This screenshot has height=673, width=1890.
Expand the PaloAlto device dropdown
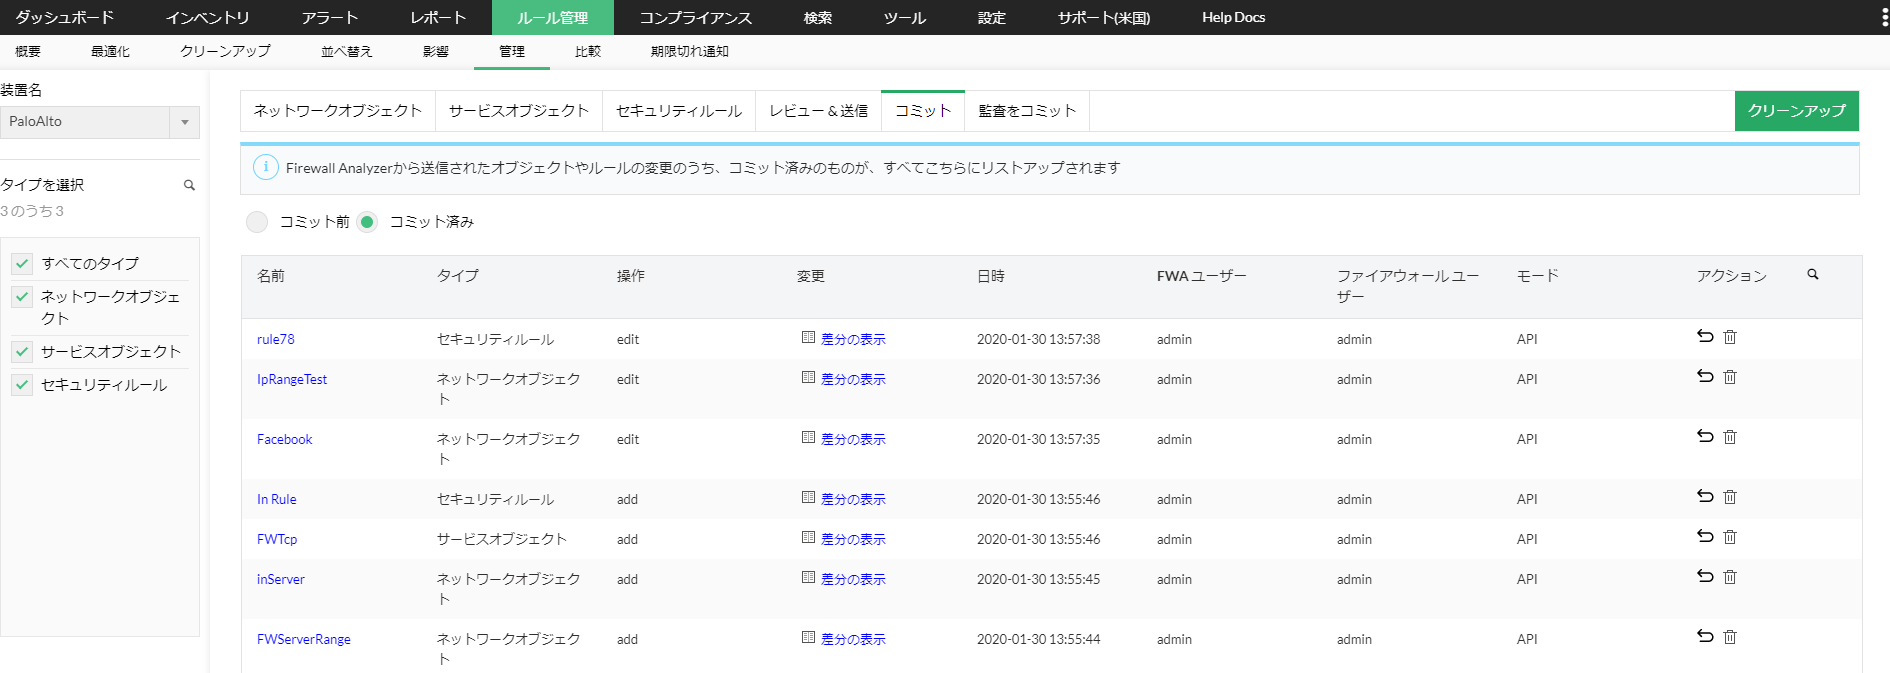(184, 122)
